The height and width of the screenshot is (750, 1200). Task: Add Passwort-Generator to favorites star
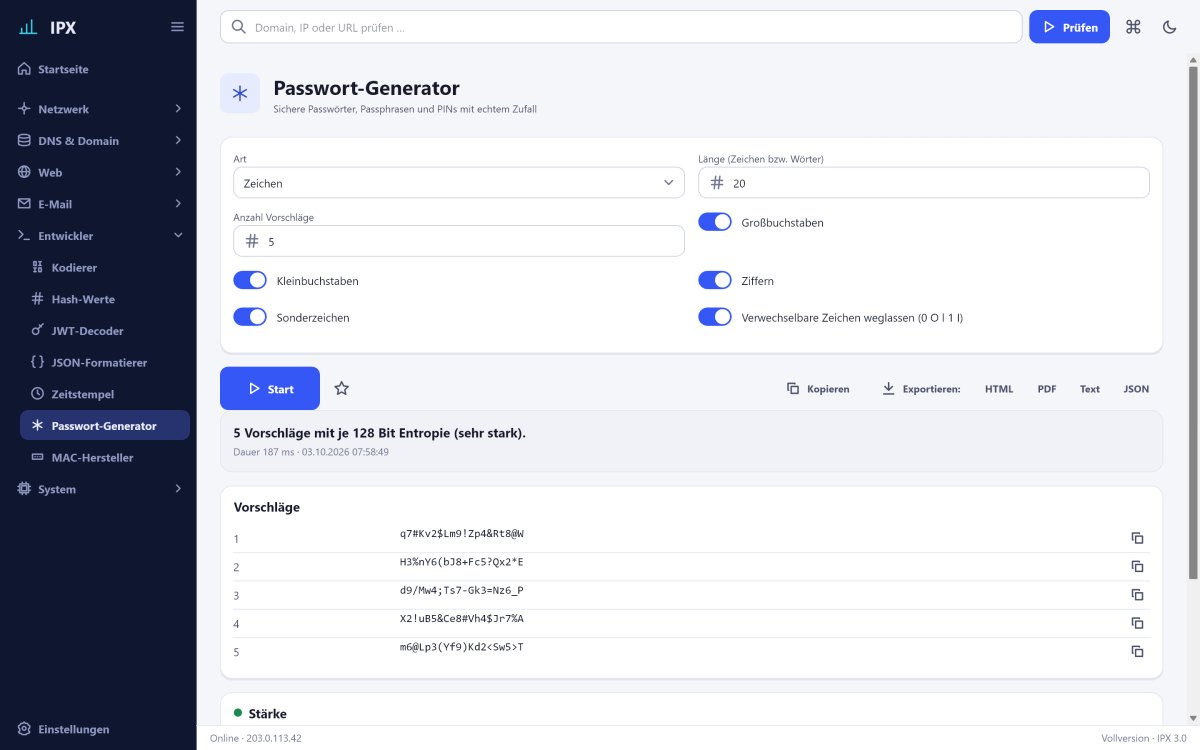pyautogui.click(x=341, y=388)
